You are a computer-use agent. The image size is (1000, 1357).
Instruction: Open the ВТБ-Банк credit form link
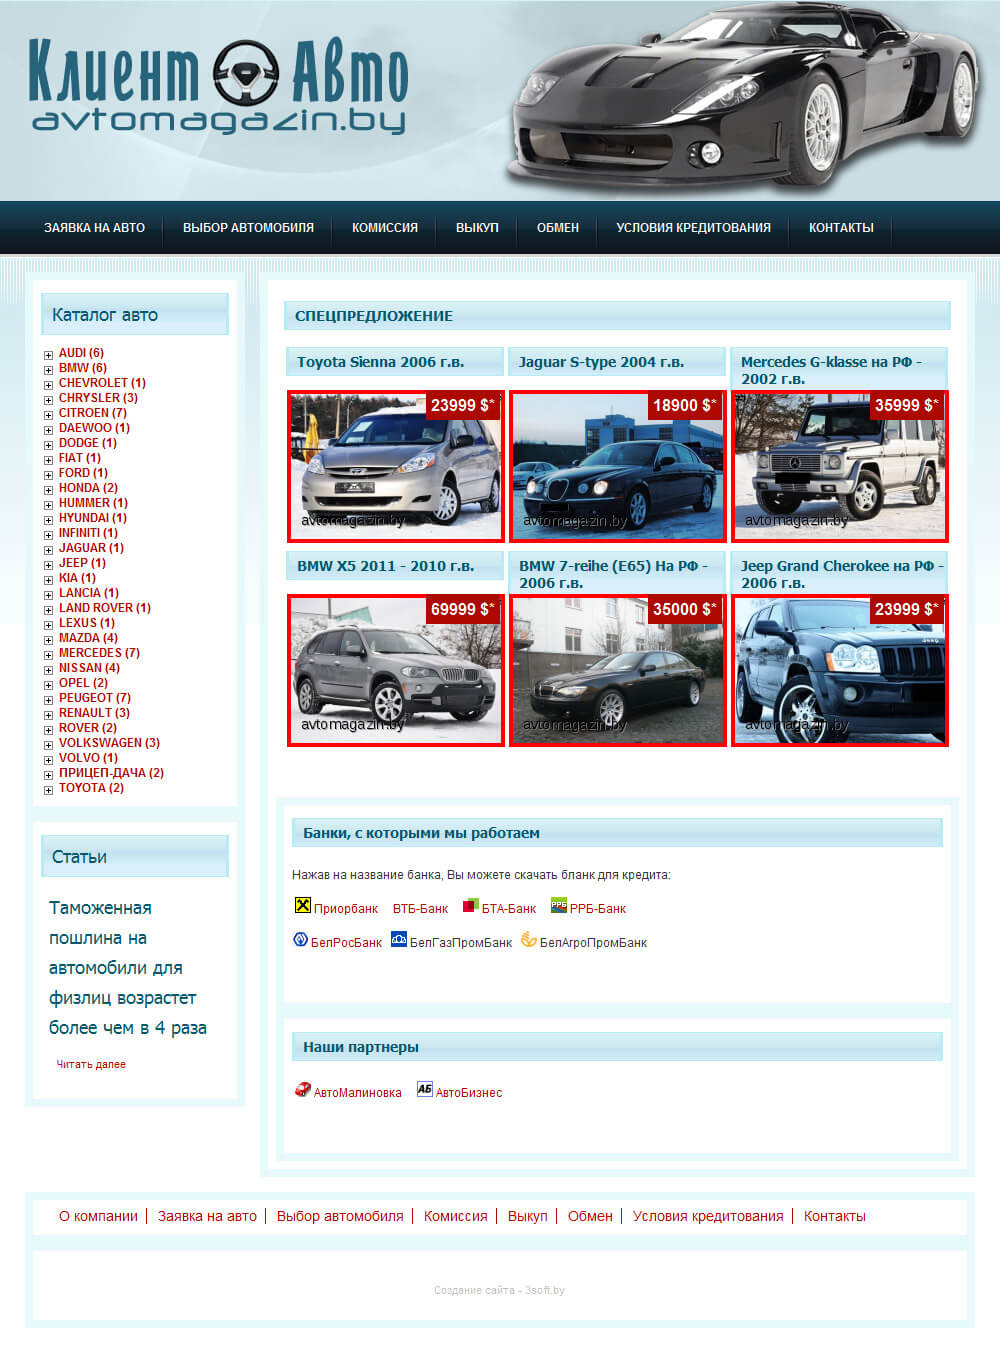click(420, 909)
